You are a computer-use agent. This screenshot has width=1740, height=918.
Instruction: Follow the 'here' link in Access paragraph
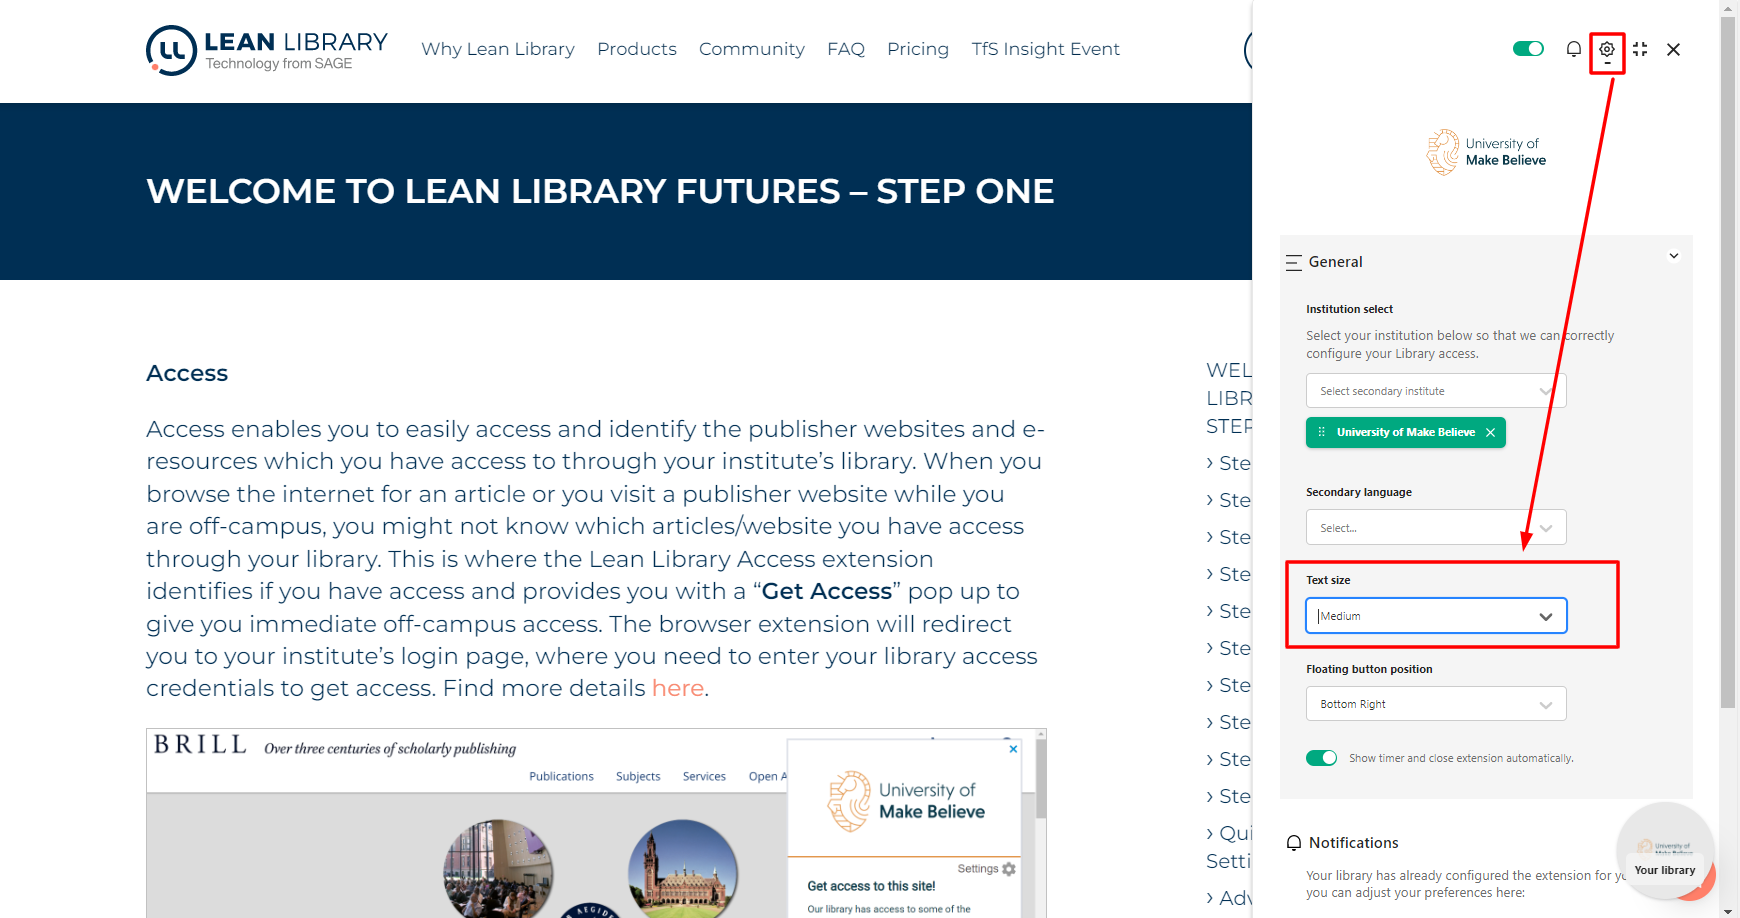[678, 688]
